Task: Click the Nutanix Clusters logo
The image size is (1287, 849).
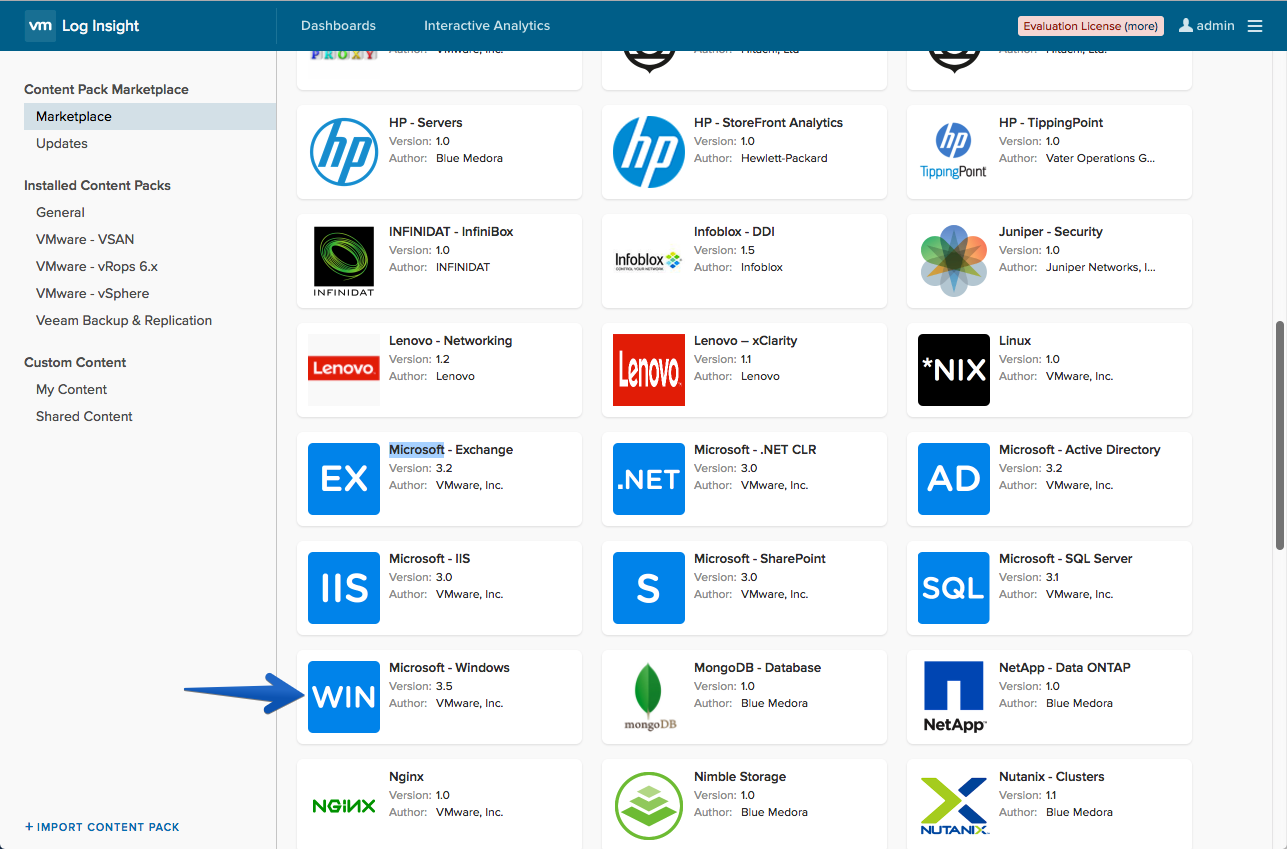Action: coord(954,806)
